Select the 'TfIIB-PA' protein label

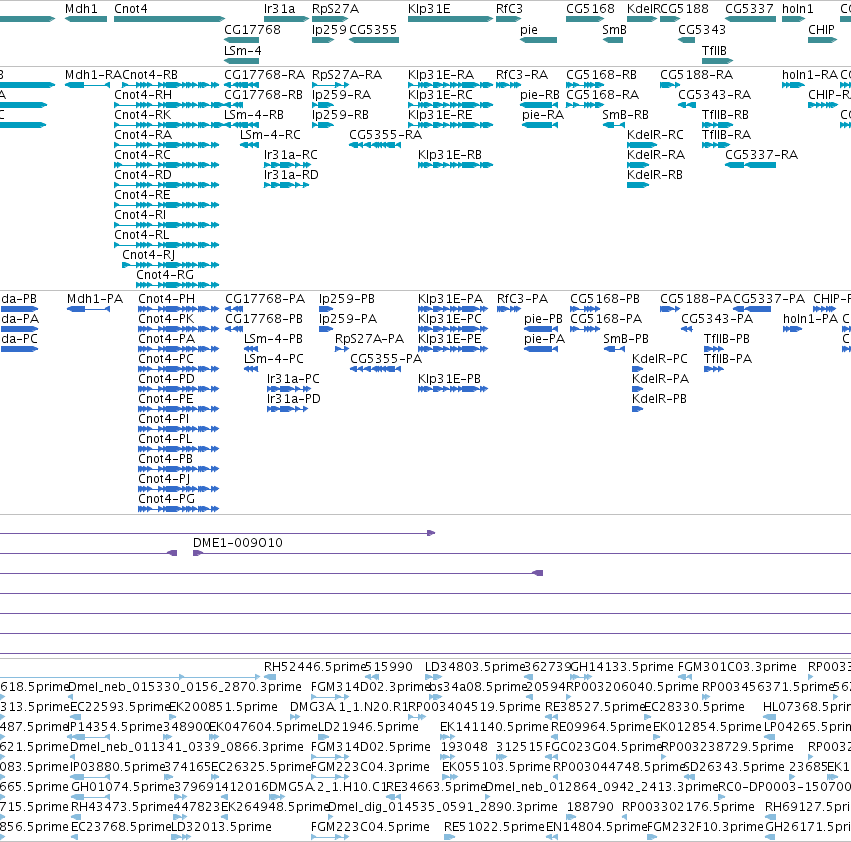pos(728,359)
